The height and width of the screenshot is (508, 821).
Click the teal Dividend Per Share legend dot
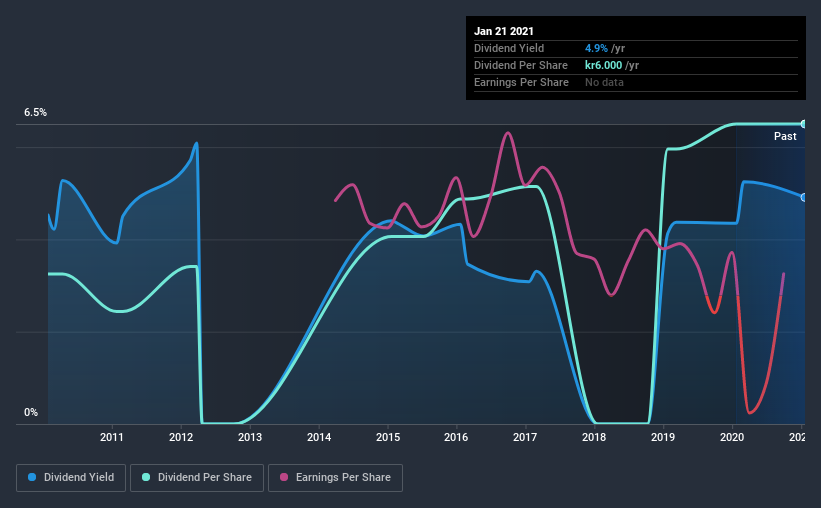[x=146, y=477]
